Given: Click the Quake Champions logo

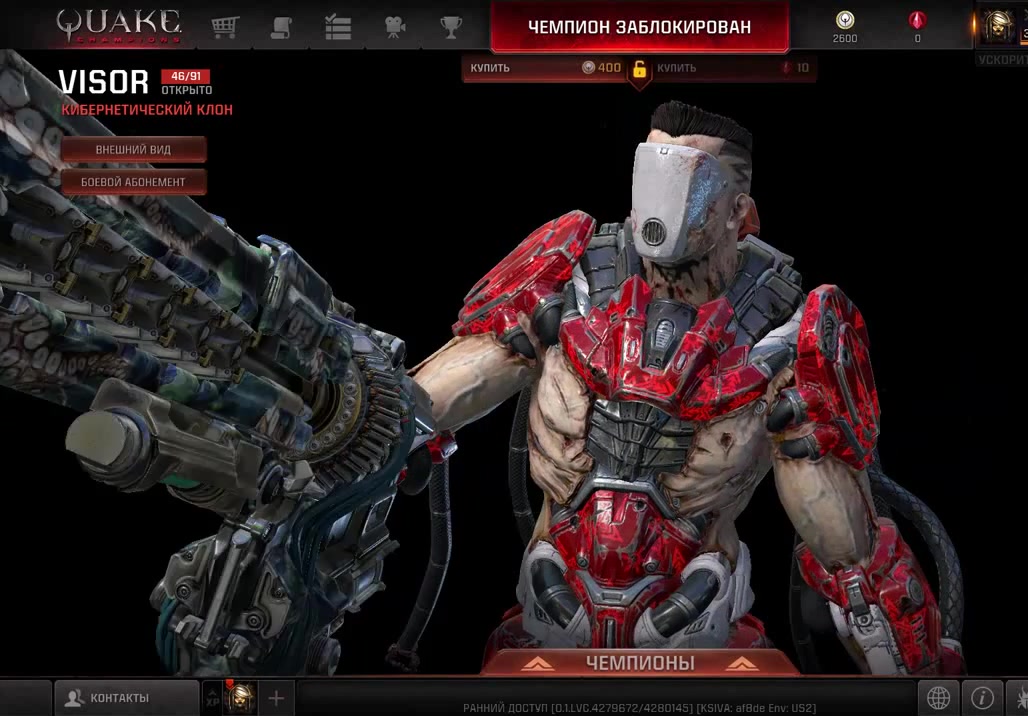Looking at the screenshot, I should click(118, 24).
